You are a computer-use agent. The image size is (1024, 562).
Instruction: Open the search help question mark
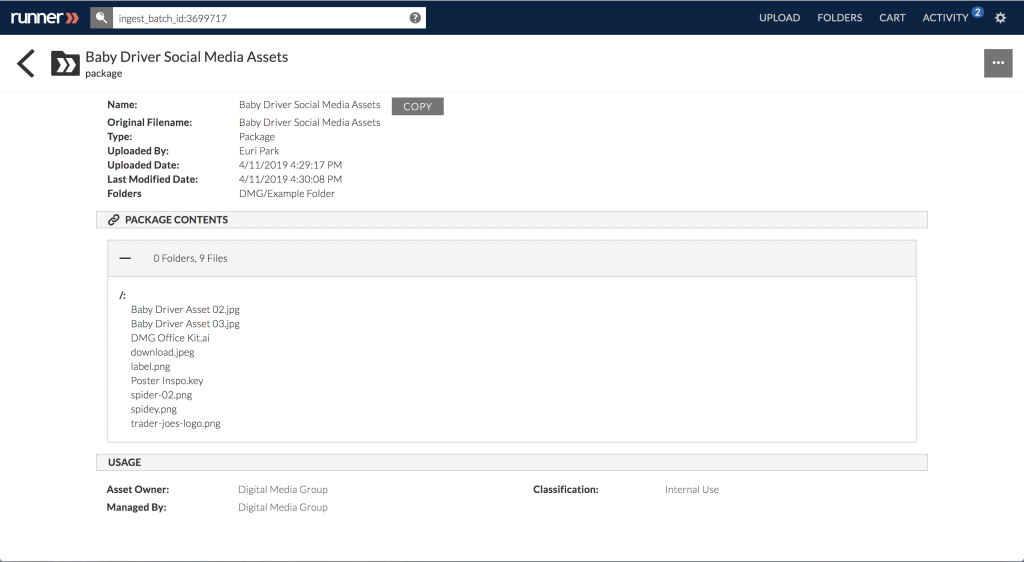(x=415, y=18)
